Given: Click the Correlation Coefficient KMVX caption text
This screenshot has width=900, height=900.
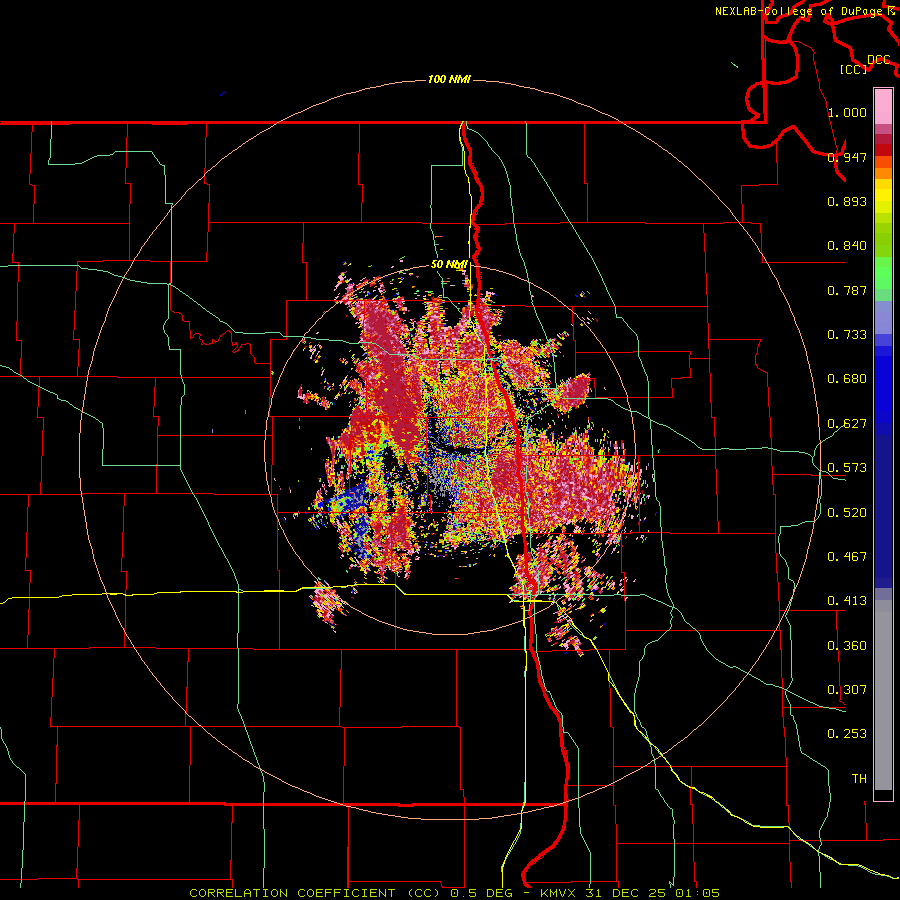Looking at the screenshot, I should [x=455, y=893].
